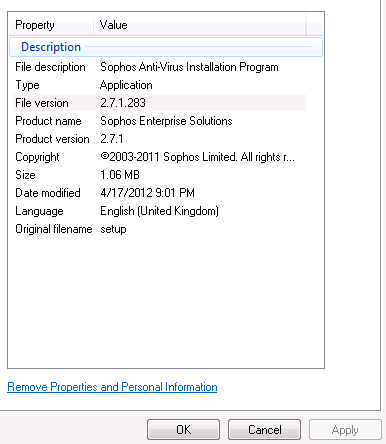Select the Original filename property label

pyautogui.click(x=54, y=229)
